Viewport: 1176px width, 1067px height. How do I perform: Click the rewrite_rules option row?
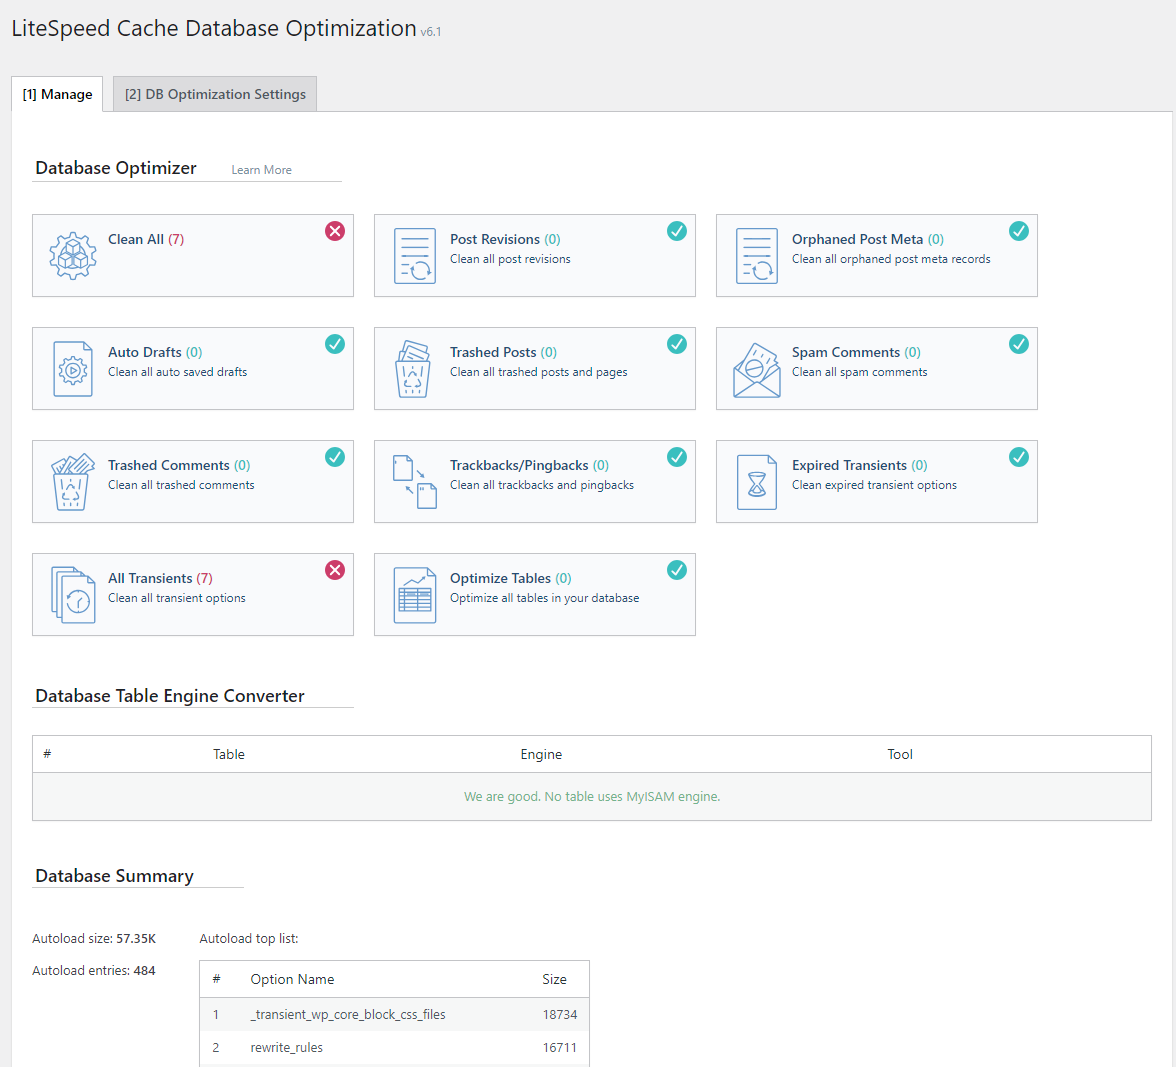pos(394,1048)
